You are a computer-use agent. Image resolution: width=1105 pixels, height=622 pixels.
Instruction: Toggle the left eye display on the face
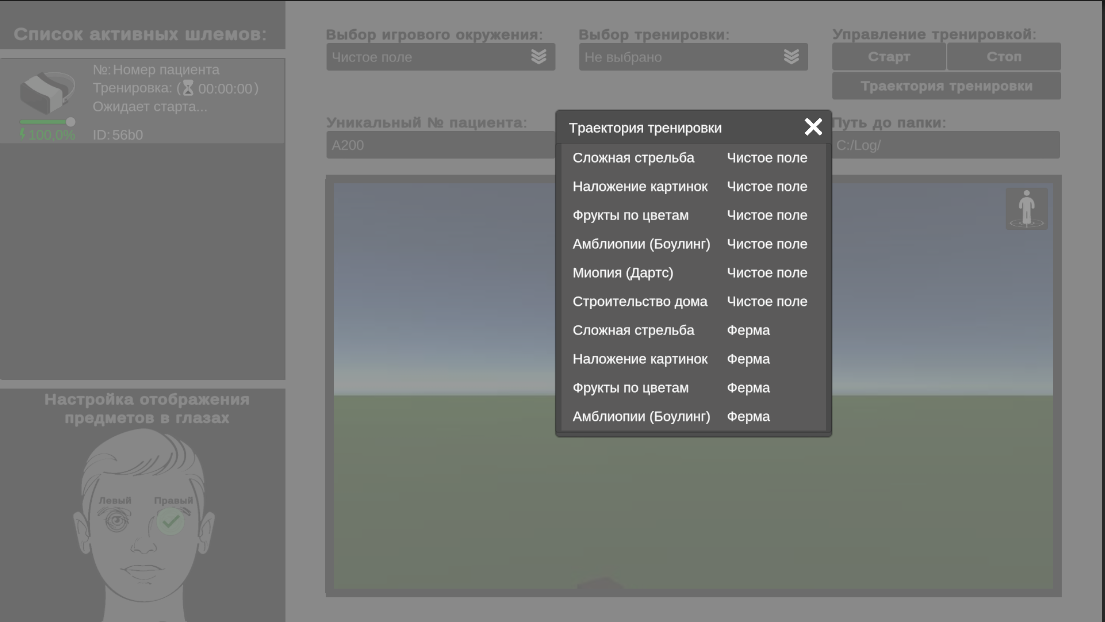tap(116, 521)
